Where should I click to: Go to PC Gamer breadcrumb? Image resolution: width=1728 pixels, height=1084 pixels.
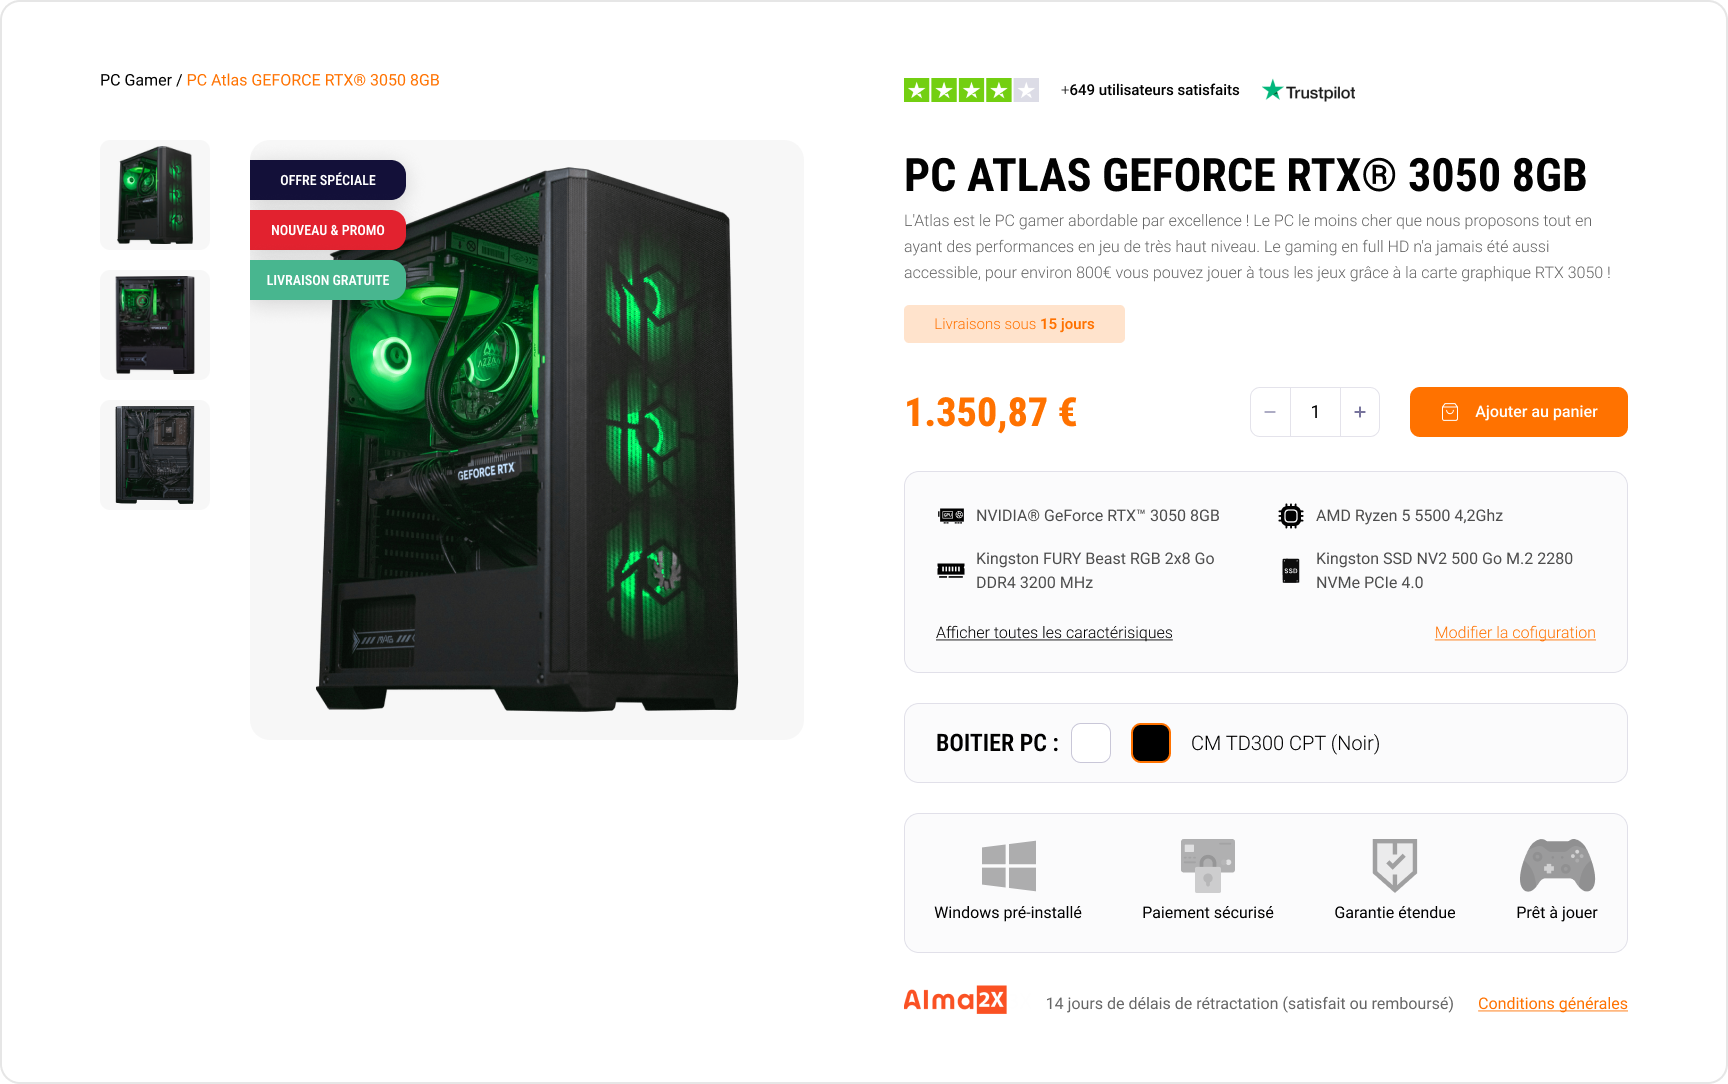[x=136, y=80]
